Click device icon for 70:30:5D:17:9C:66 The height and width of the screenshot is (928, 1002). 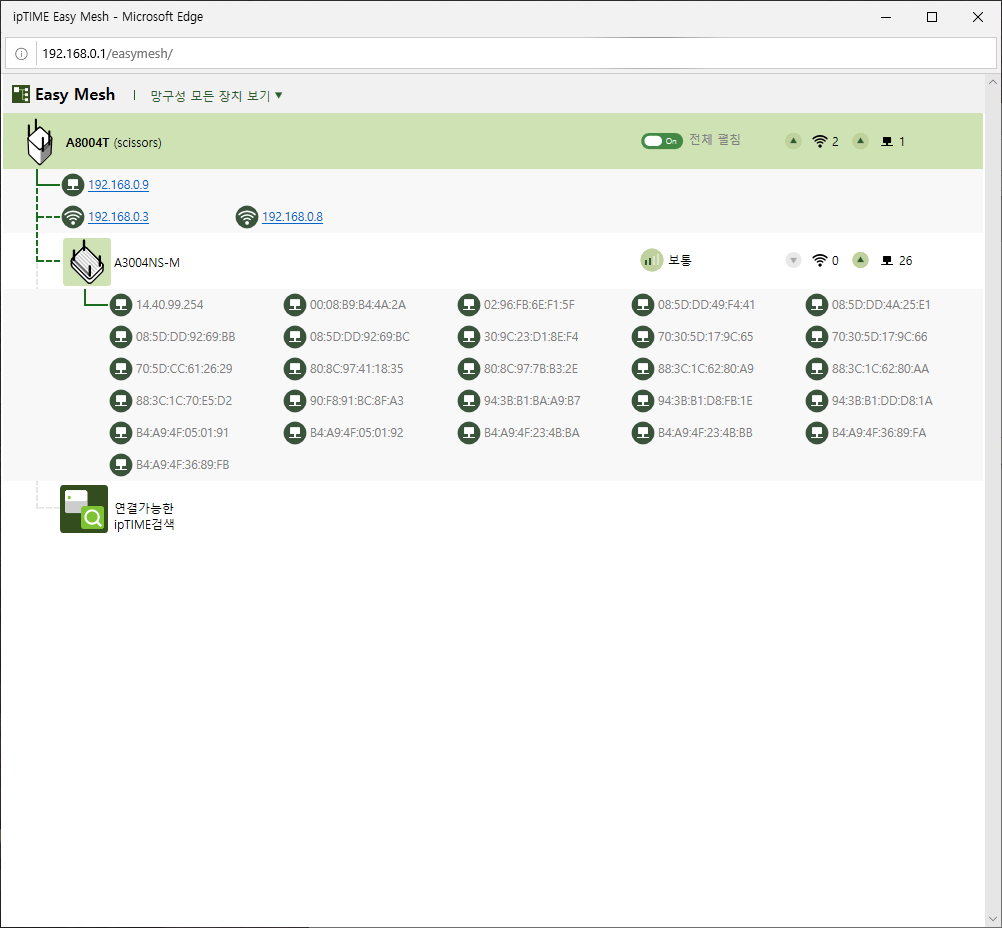point(817,337)
